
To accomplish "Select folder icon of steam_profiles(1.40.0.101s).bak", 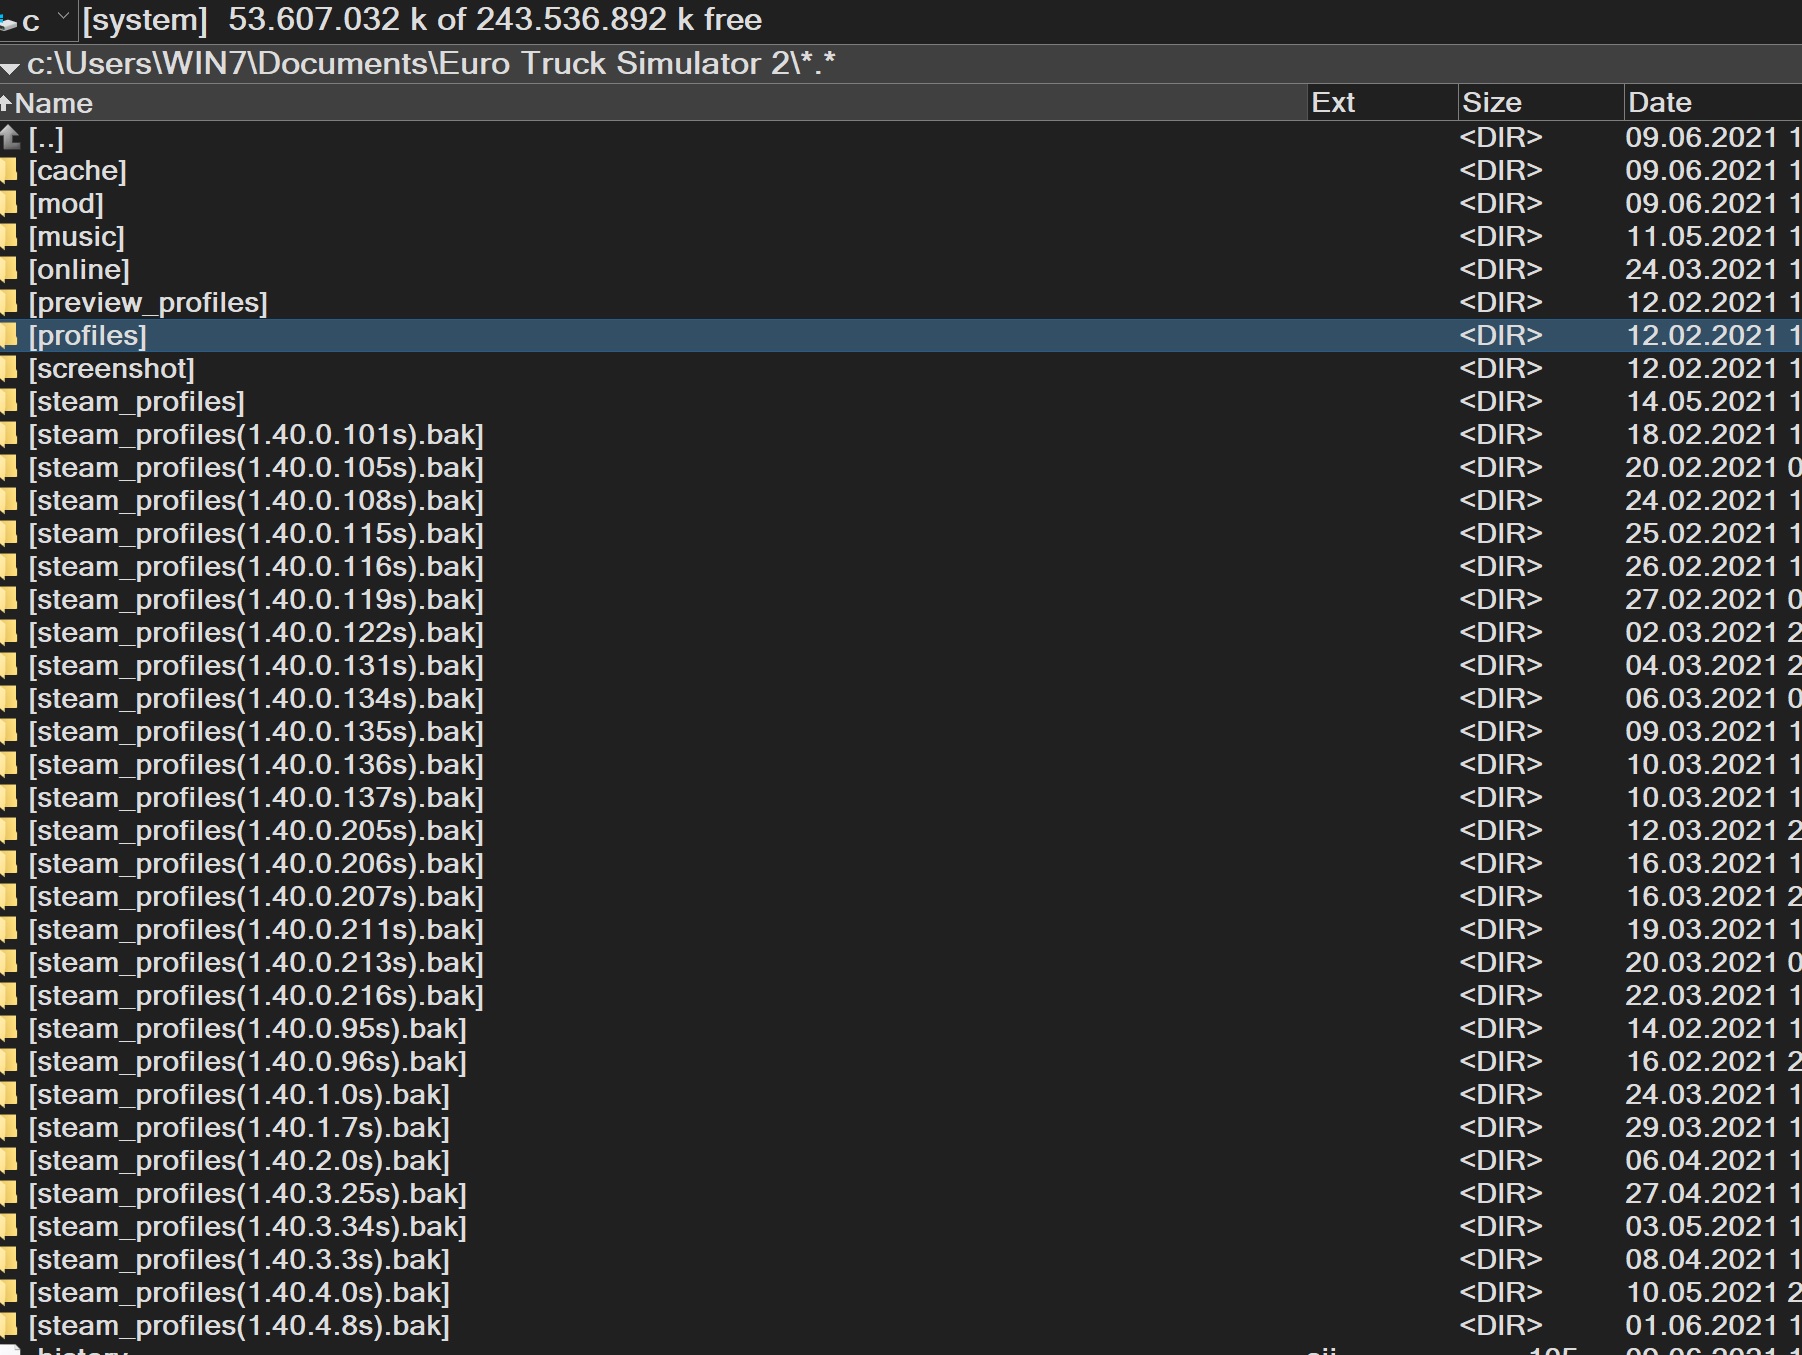I will [9, 435].
